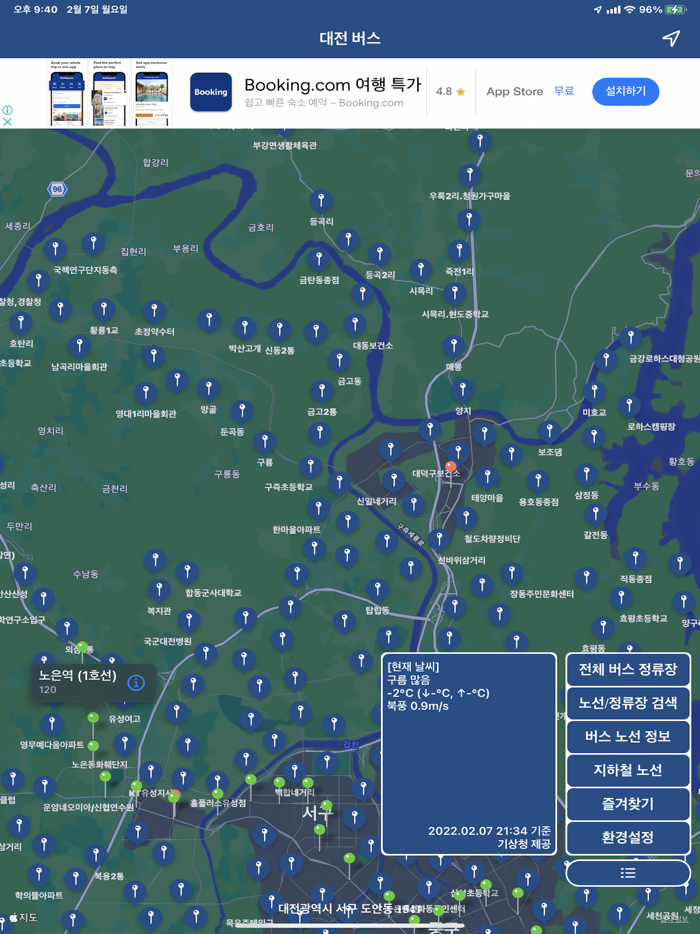The height and width of the screenshot is (934, 700).
Task: Select the bus stop pin for 신동2통
Action: [x=279, y=331]
